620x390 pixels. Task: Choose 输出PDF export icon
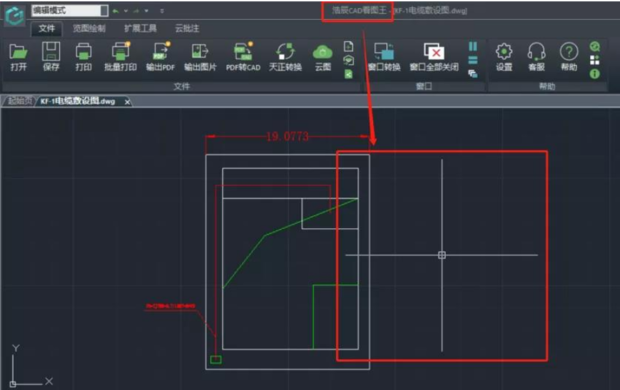(160, 57)
